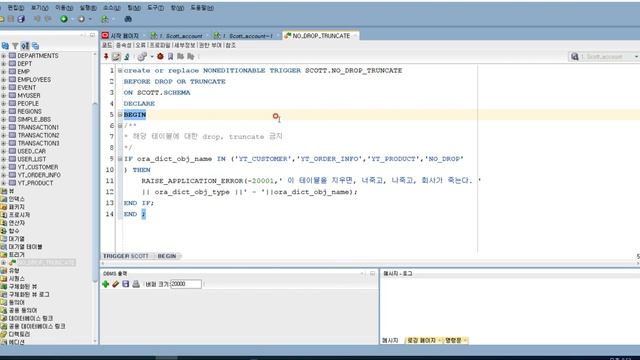Screen dimensions: 640x360
Task: Open the 세부정보 sub-tab
Action: (x=185, y=45)
